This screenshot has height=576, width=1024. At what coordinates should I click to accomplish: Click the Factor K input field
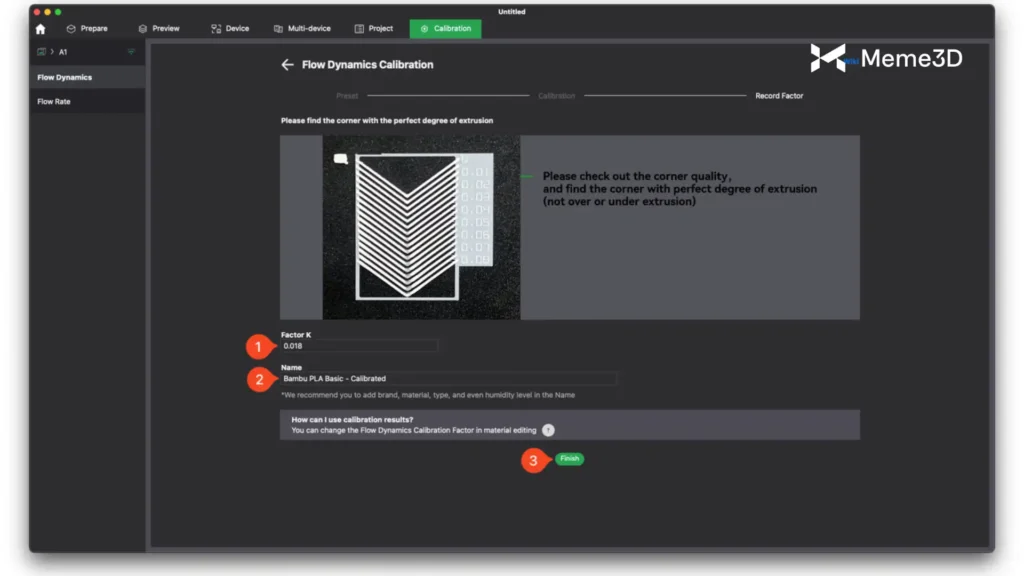359,346
